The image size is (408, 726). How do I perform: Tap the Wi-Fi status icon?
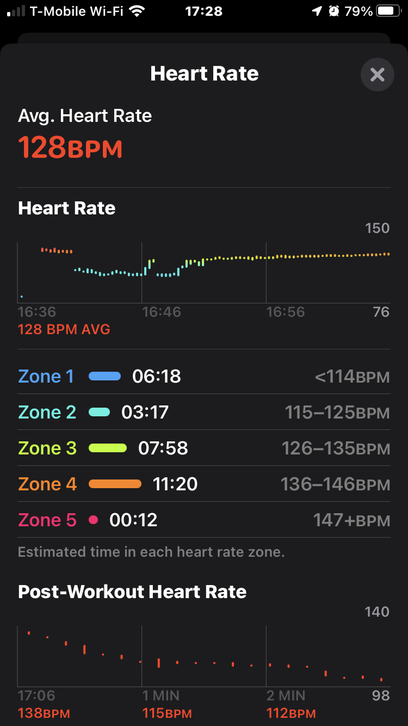136,11
